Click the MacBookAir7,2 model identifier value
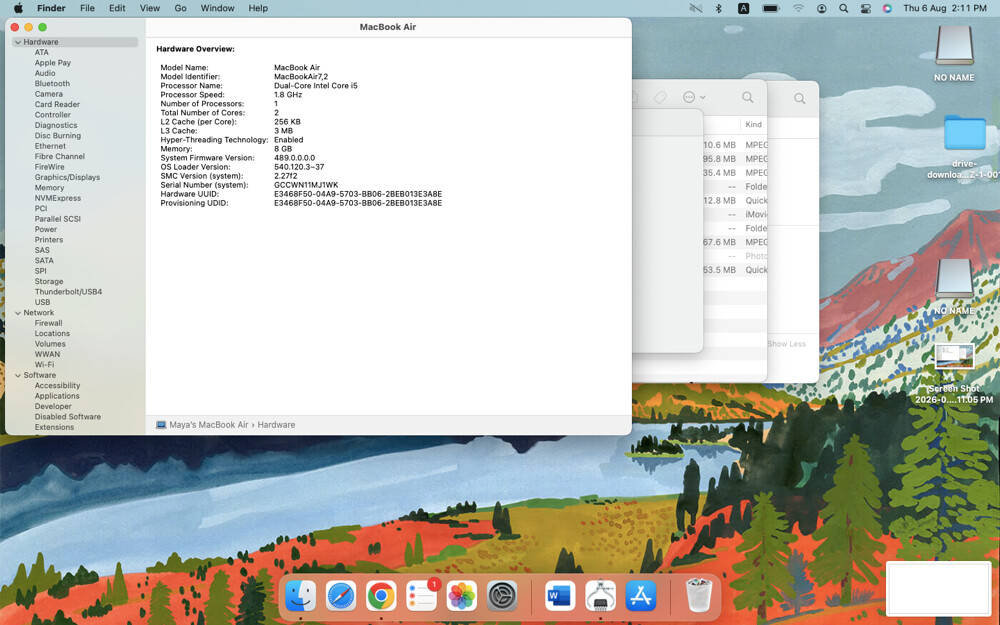The image size is (1000, 625). pos(301,77)
